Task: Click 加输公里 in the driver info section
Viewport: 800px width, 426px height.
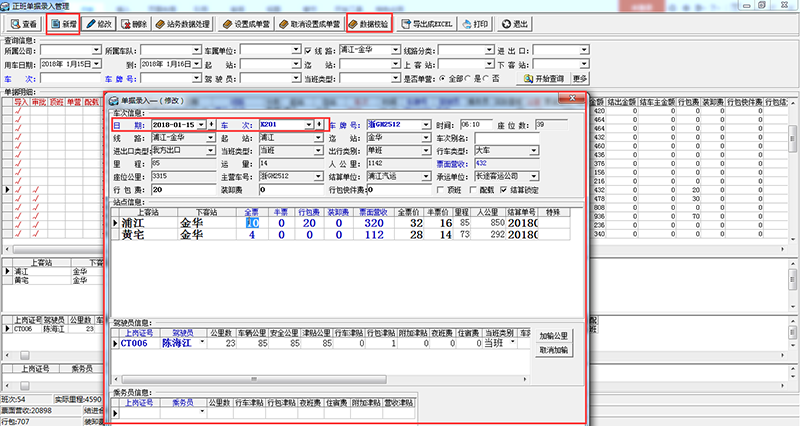Action: [554, 336]
